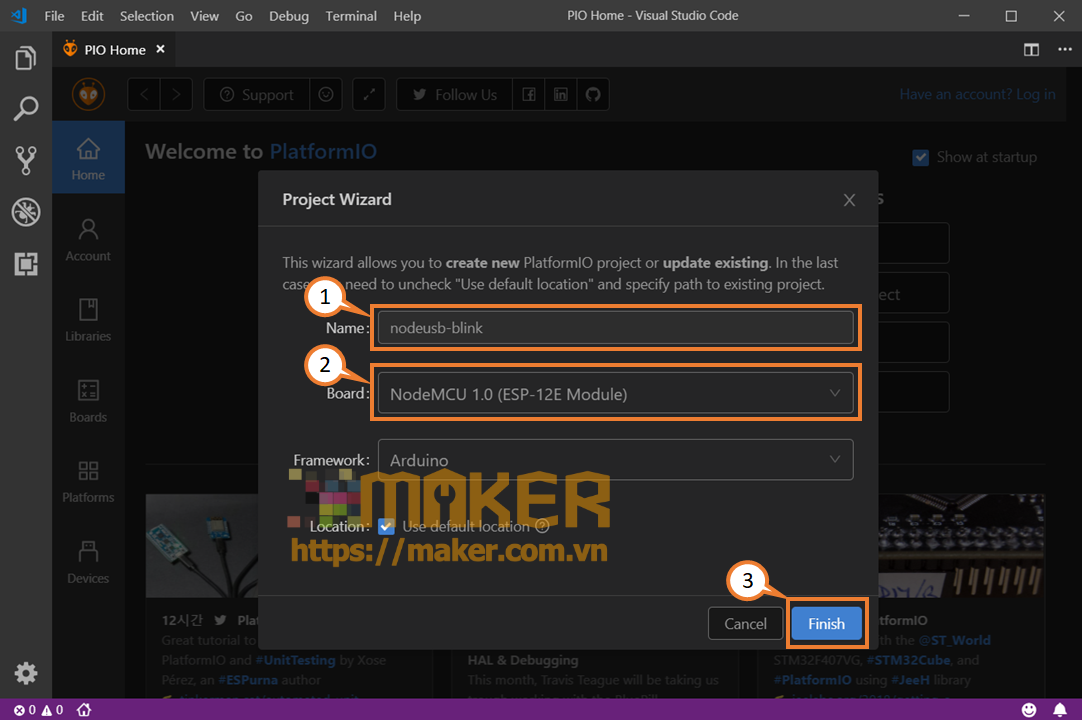
Task: Select the PIO Home editor tab
Action: [114, 50]
